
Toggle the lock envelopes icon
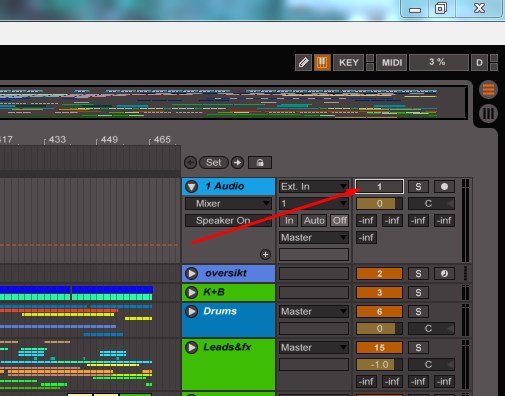tap(260, 163)
